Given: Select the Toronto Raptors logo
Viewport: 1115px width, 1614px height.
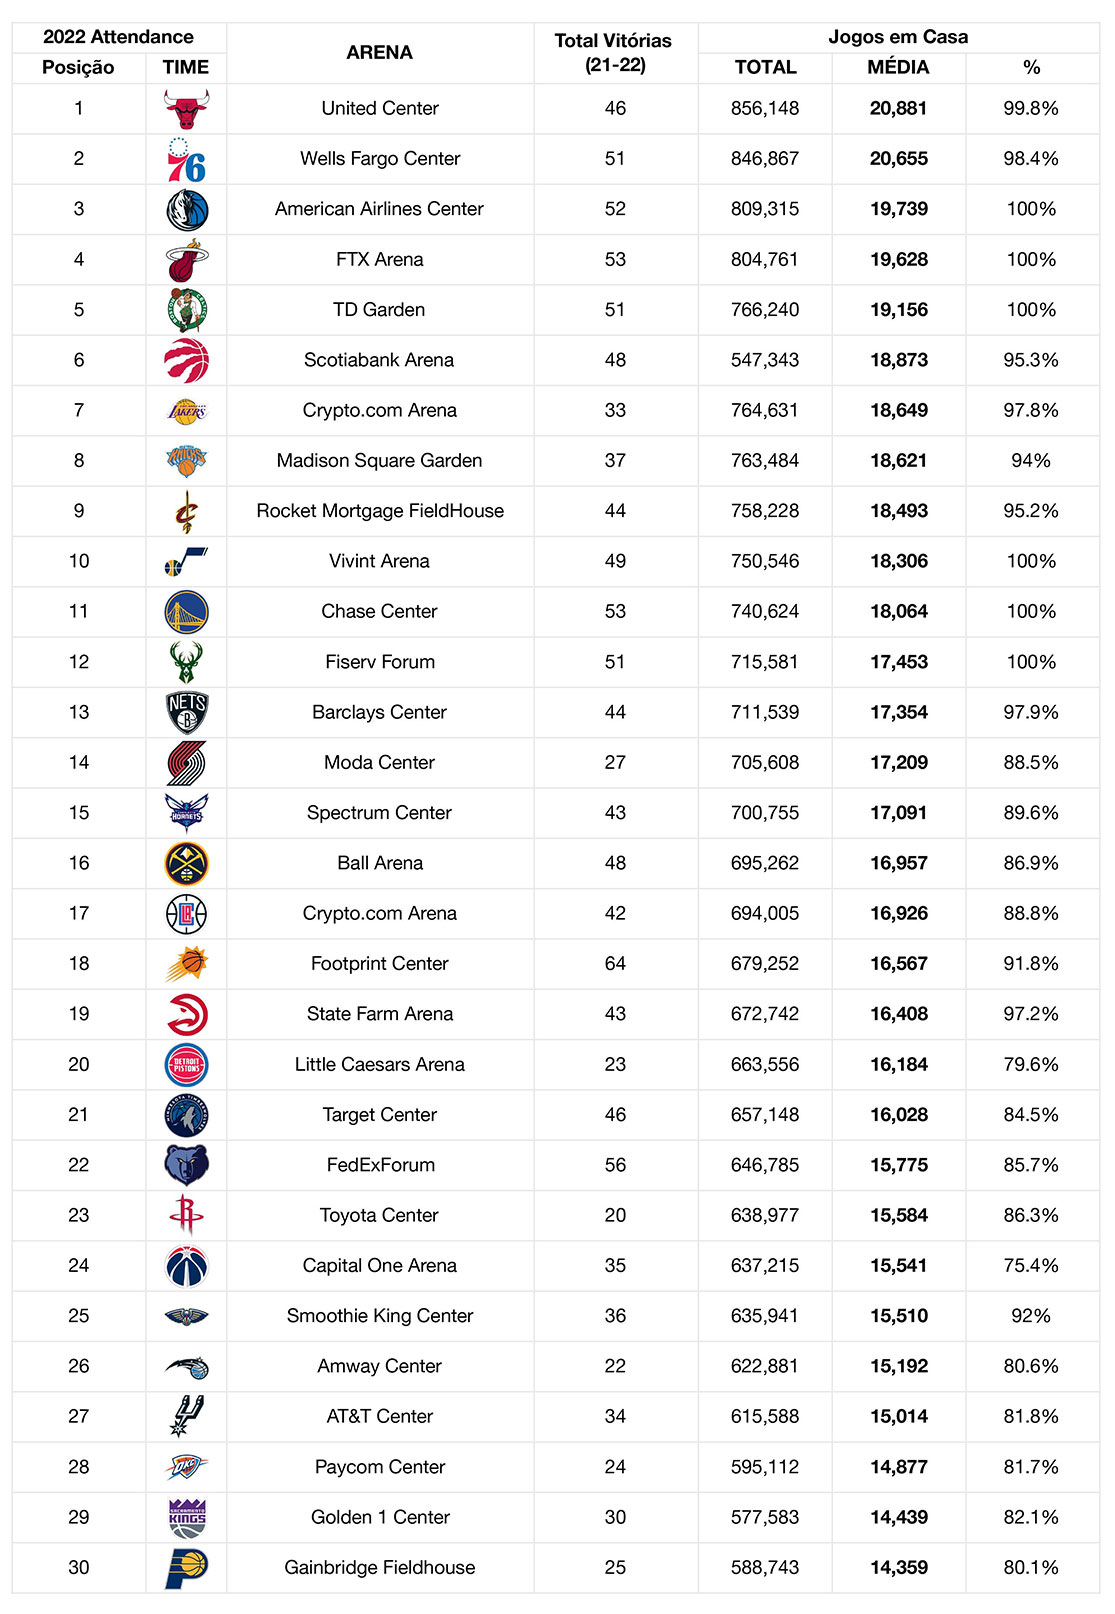Looking at the screenshot, I should (186, 360).
